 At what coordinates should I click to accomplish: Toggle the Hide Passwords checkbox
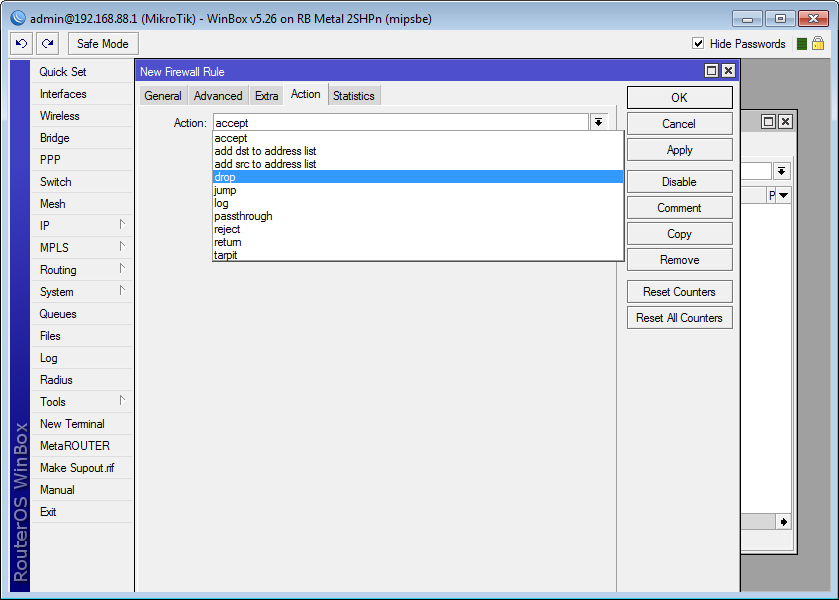click(x=698, y=43)
